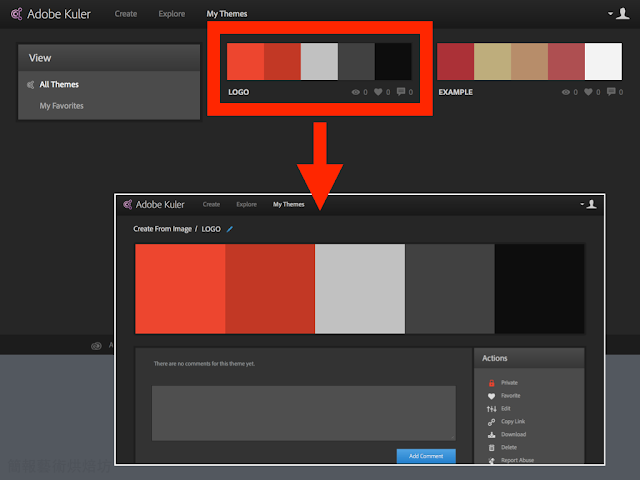The image size is (640, 480).
Task: Select the large black swatch in detail view
Action: (540, 289)
